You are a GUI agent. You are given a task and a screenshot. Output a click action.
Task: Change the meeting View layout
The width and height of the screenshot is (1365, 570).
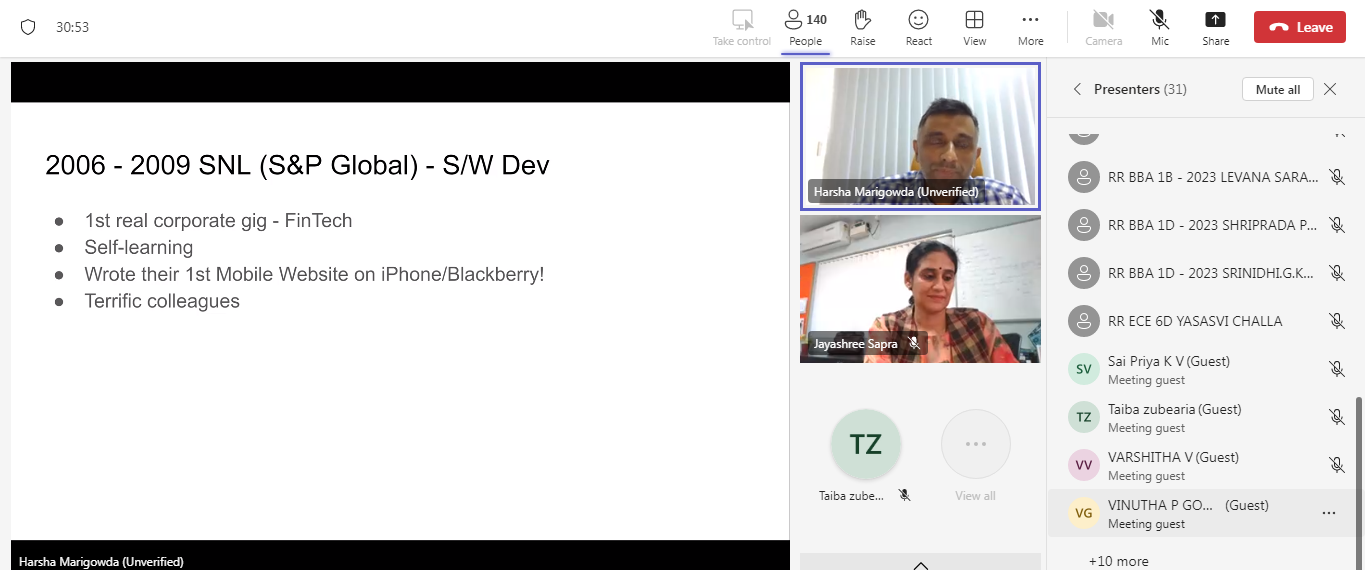pos(974,27)
